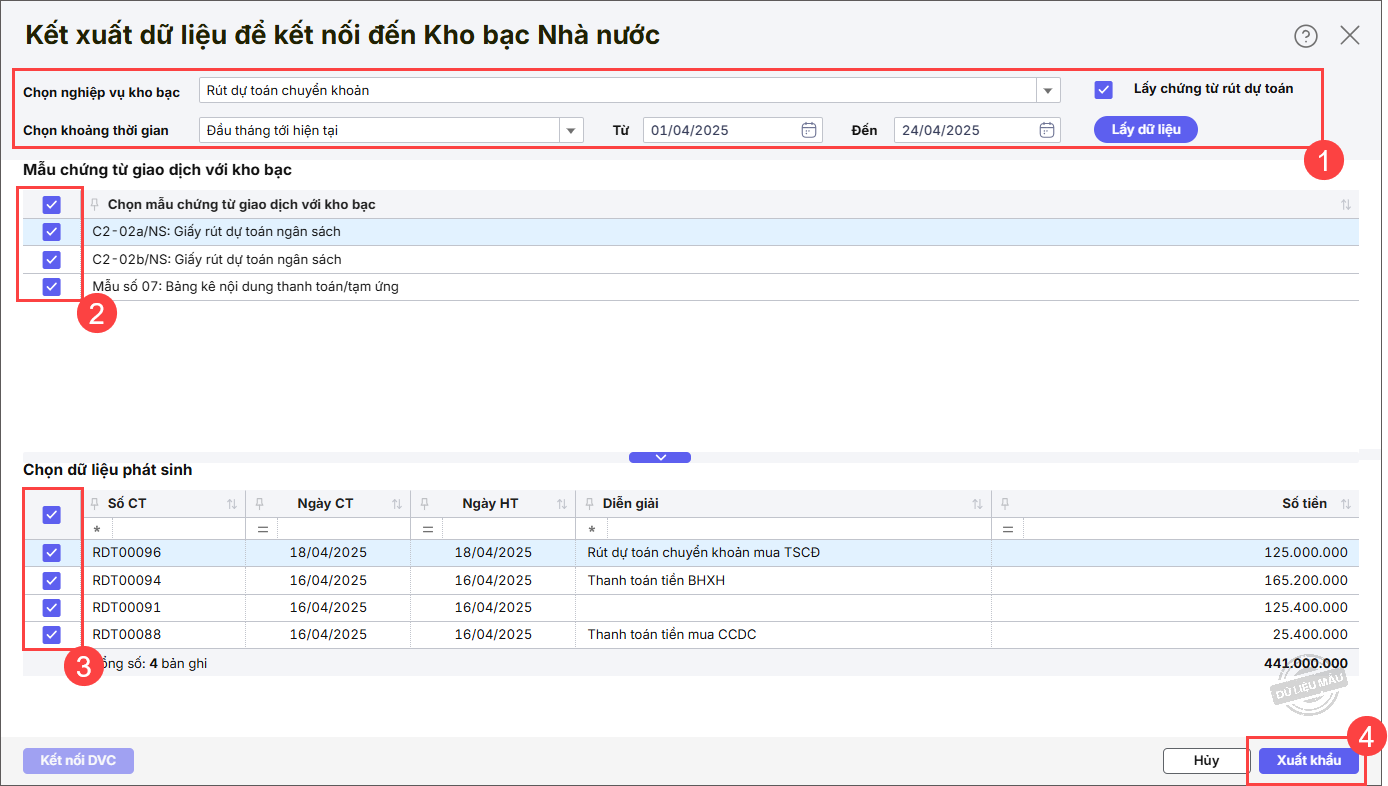
Task: Sort the Ngày CT column
Action: (397, 504)
